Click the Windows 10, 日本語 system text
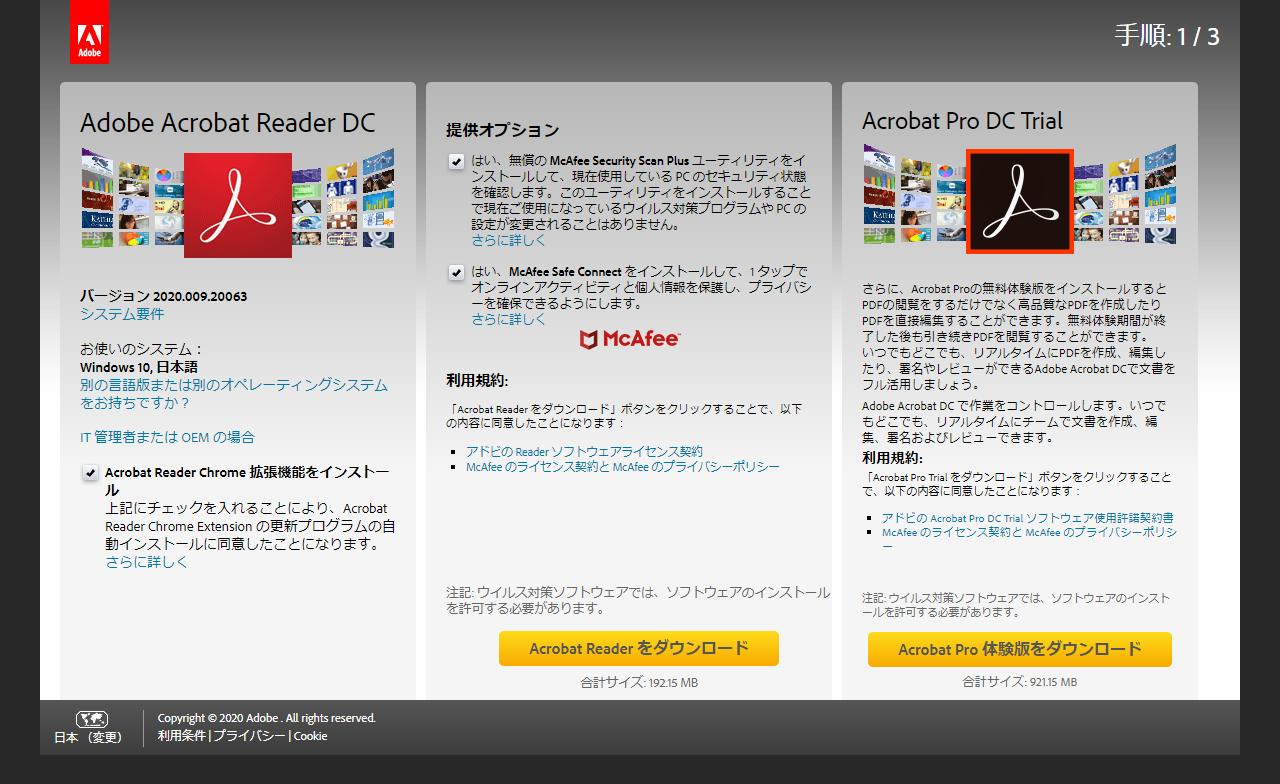This screenshot has height=784, width=1280. pos(139,367)
